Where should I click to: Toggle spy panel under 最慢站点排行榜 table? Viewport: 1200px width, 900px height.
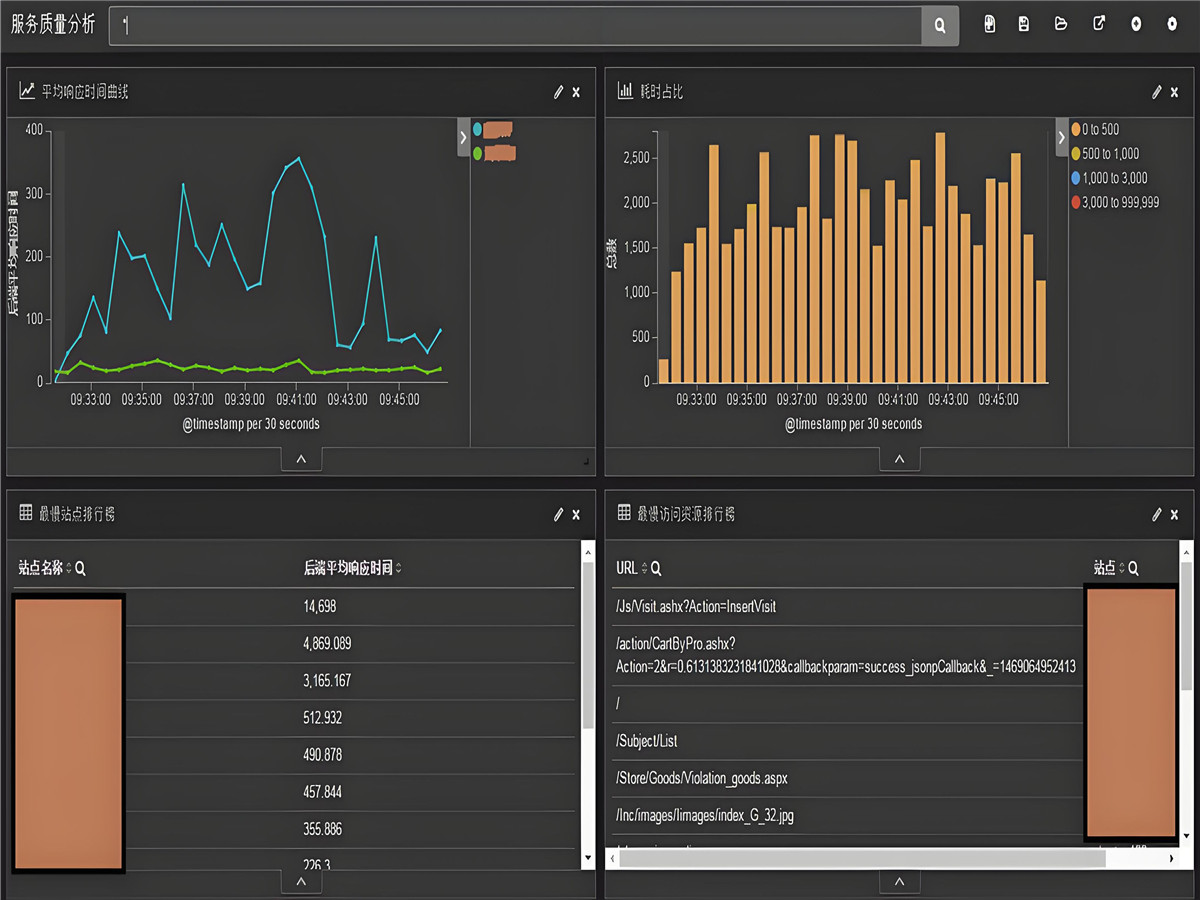pos(301,881)
